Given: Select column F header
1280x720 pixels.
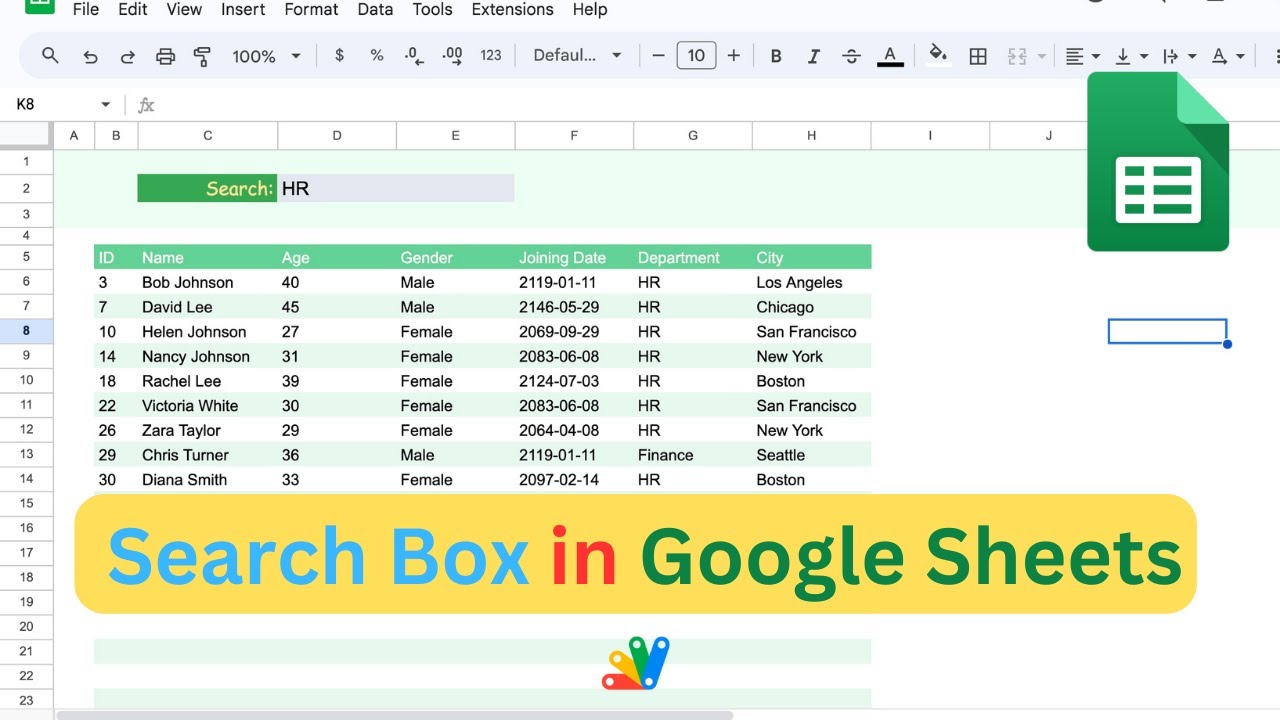Looking at the screenshot, I should tap(574, 135).
